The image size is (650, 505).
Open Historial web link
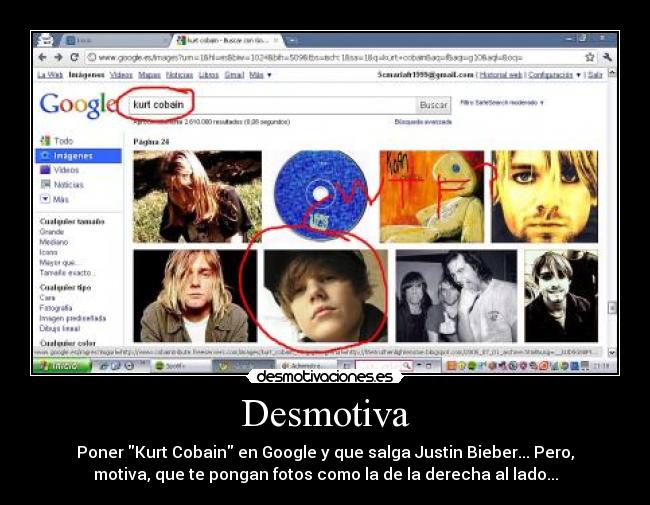point(500,75)
